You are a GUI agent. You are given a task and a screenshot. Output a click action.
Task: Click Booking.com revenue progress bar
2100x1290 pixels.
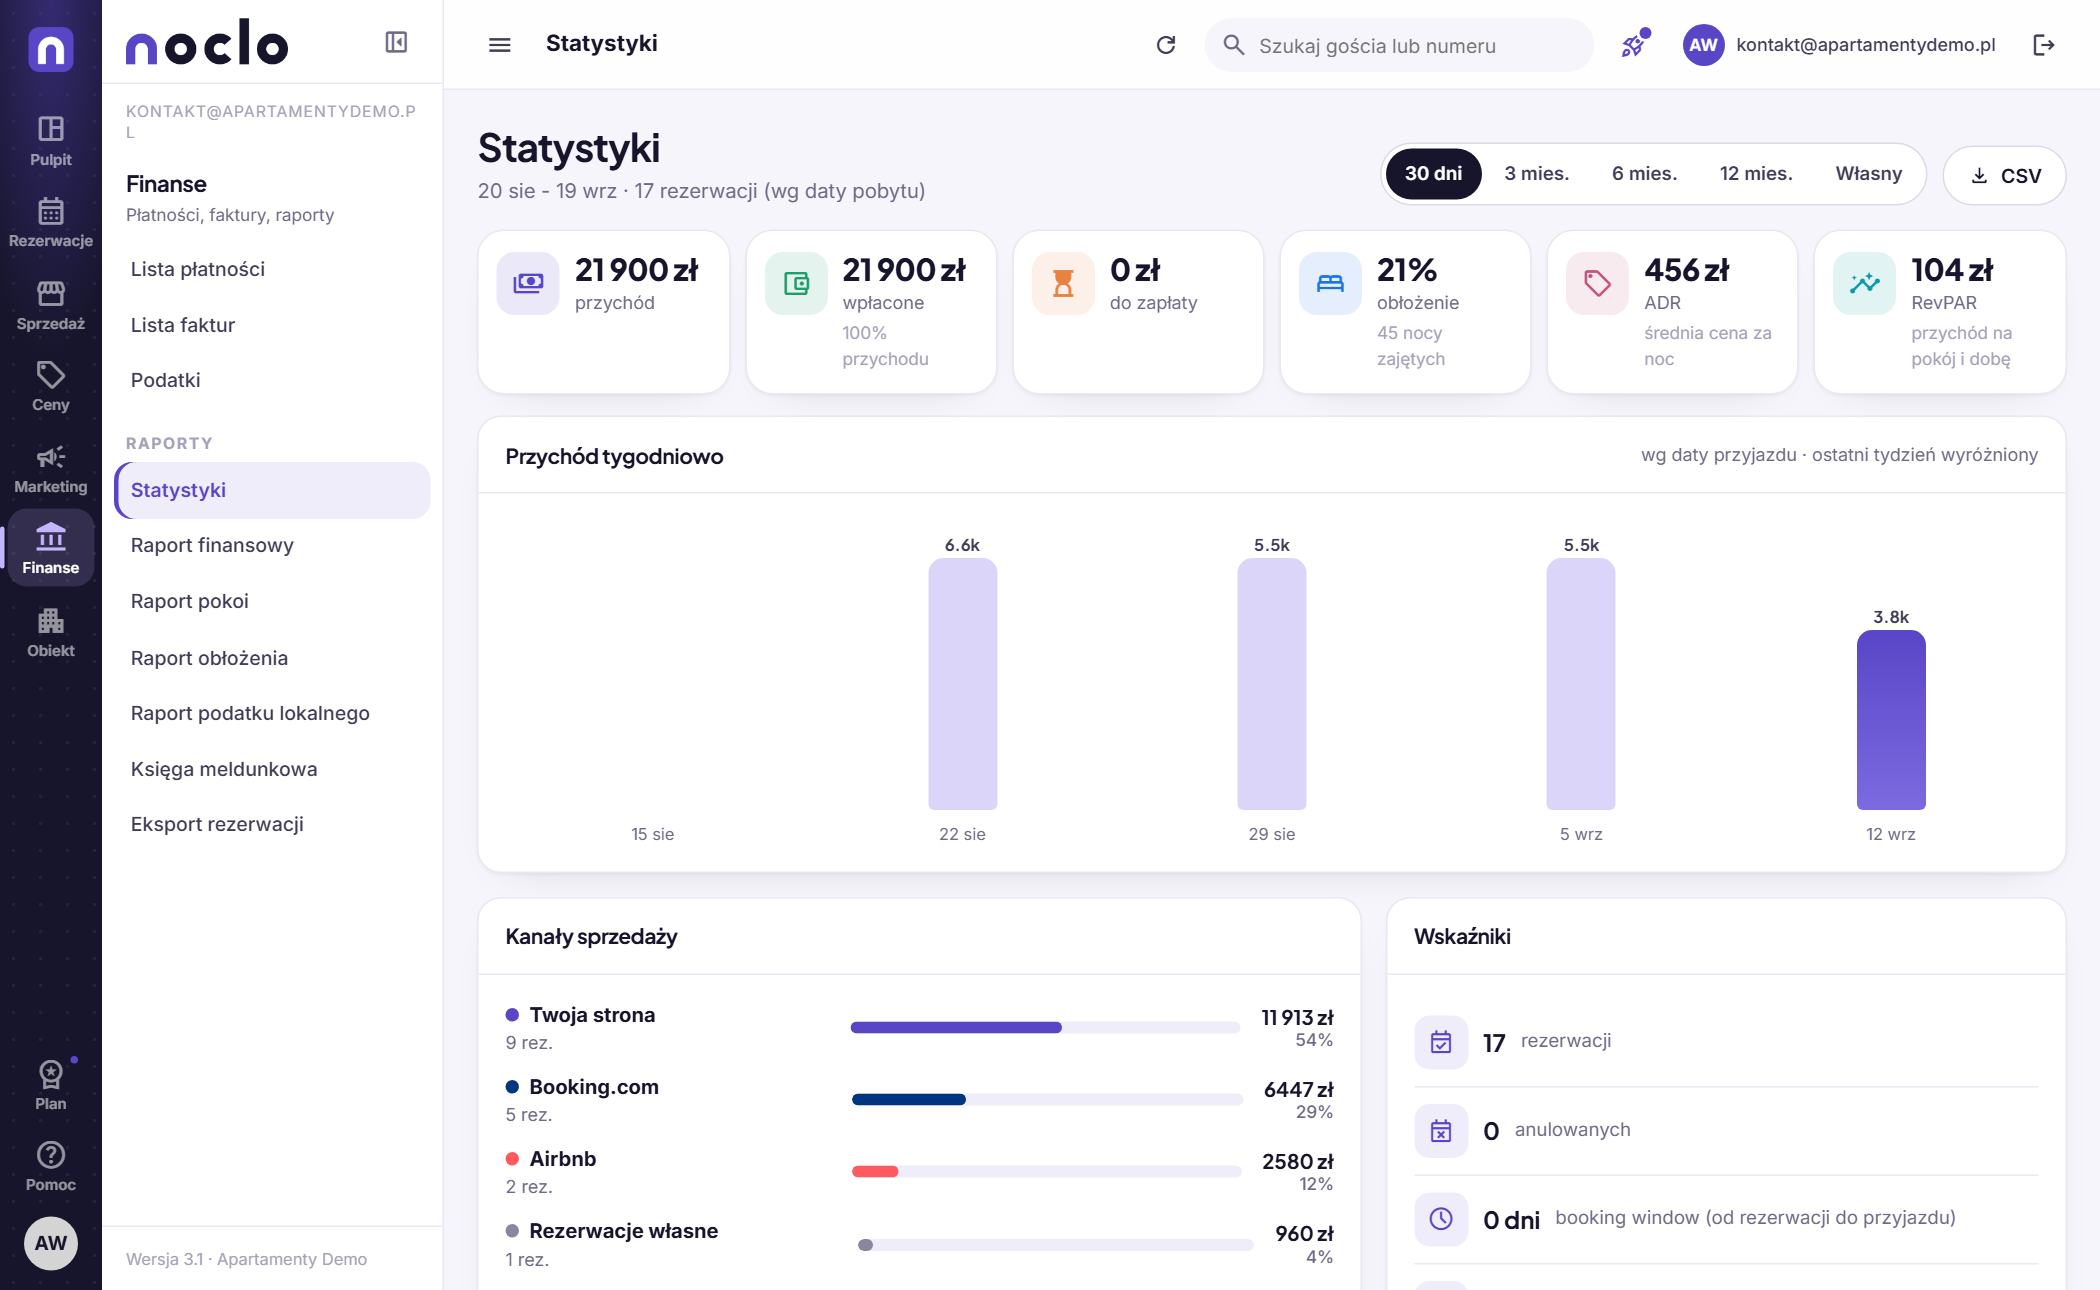coord(1046,1100)
